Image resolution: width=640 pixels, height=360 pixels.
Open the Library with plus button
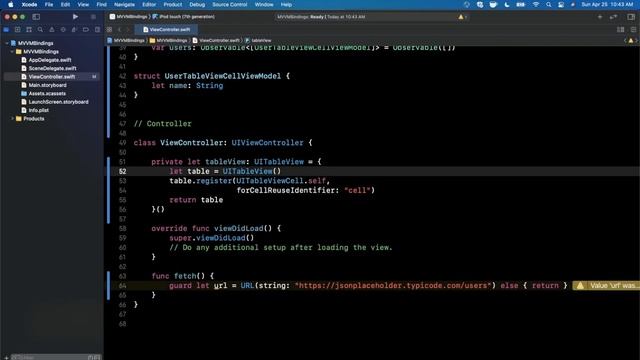[600, 17]
